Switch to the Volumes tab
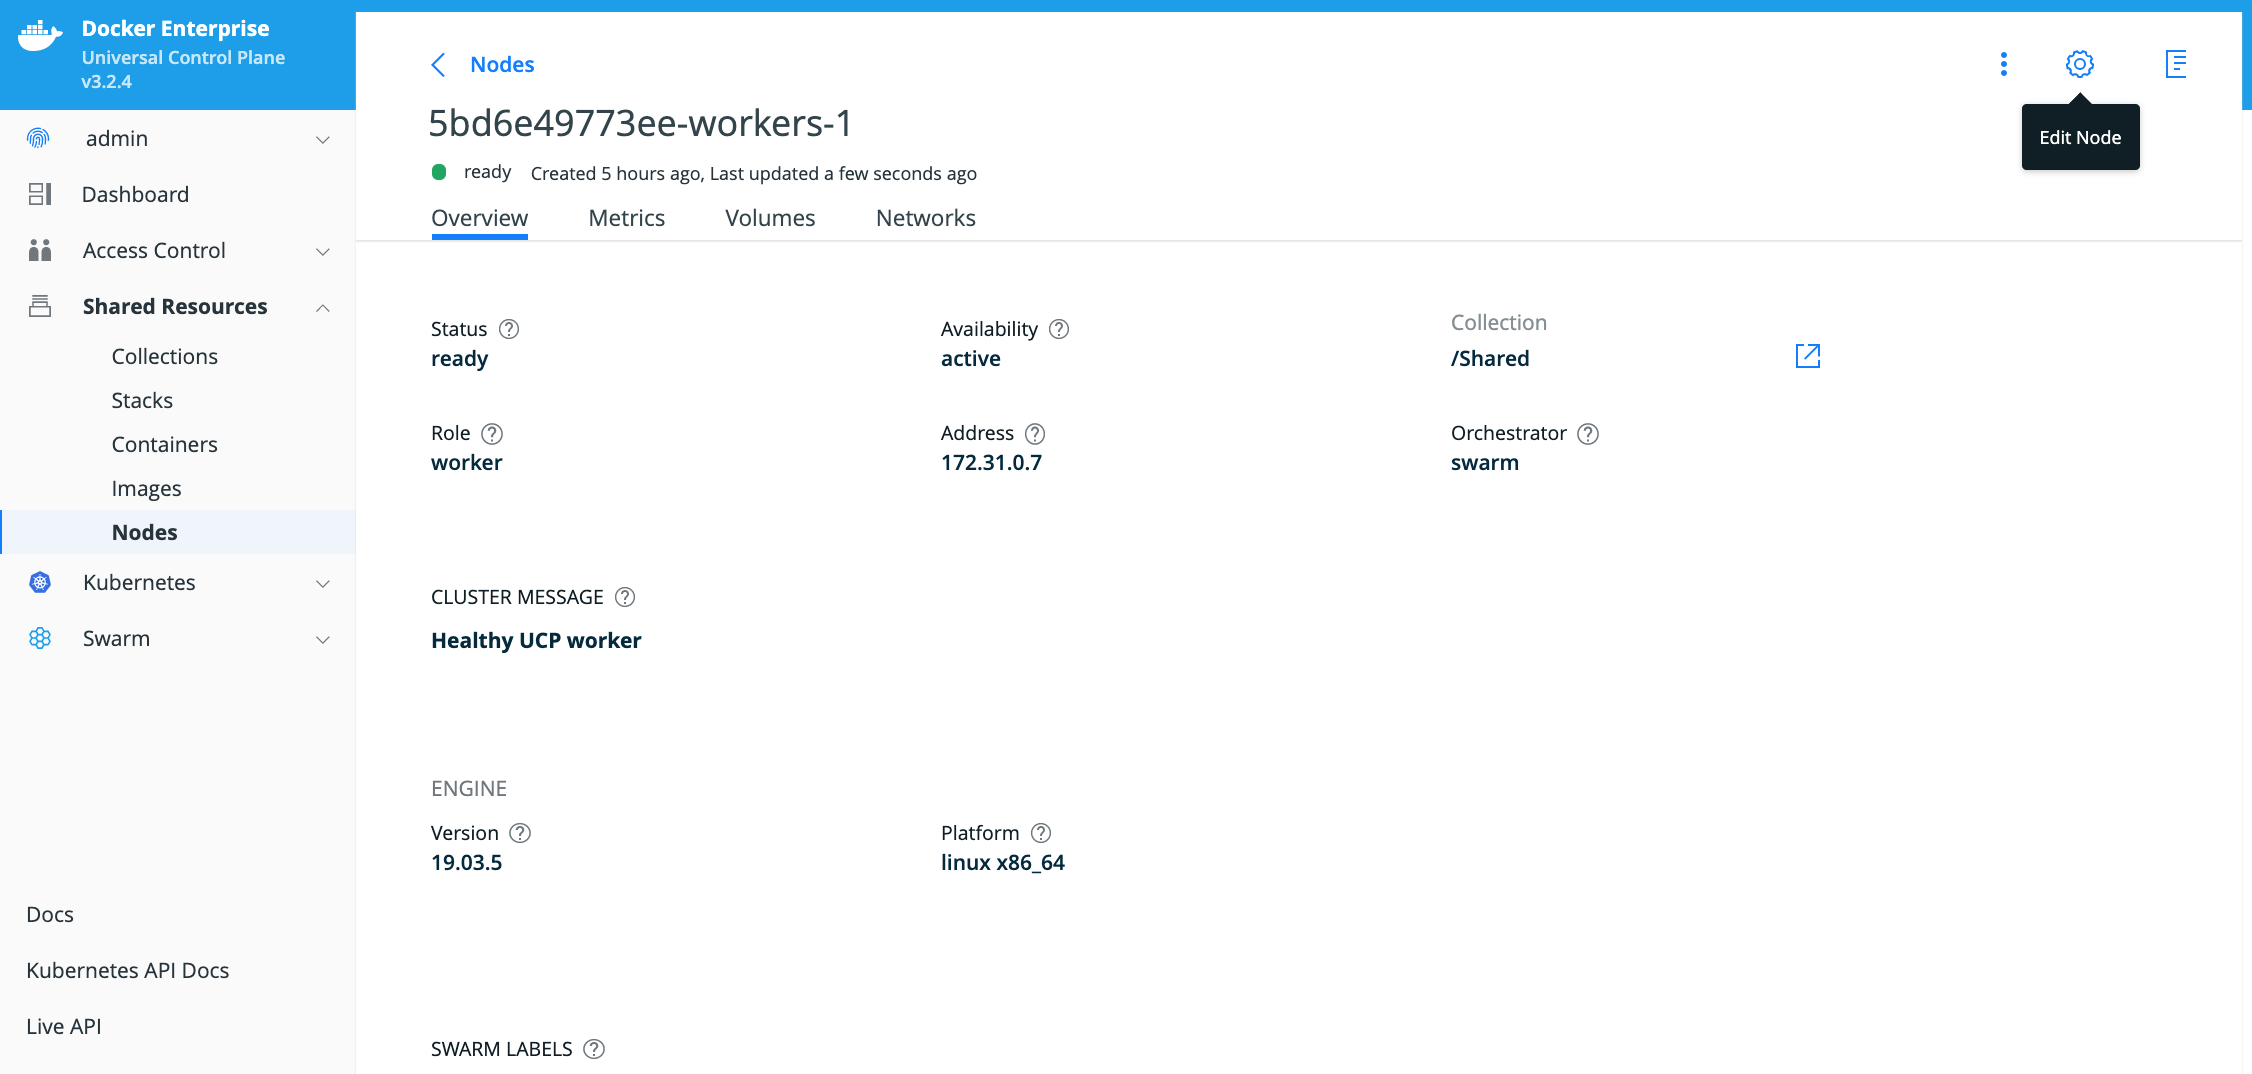This screenshot has height=1074, width=2252. click(770, 218)
